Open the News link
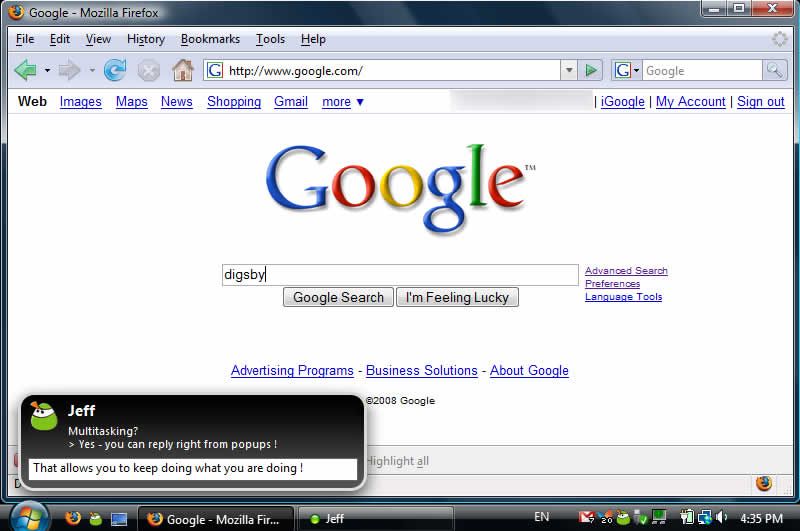 177,102
